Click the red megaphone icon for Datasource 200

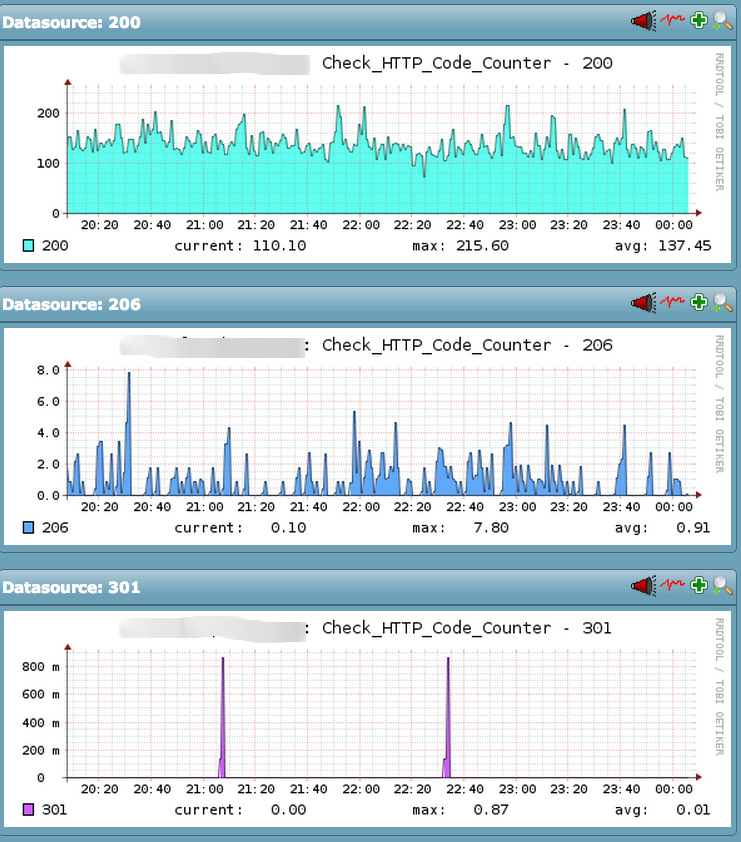point(643,21)
